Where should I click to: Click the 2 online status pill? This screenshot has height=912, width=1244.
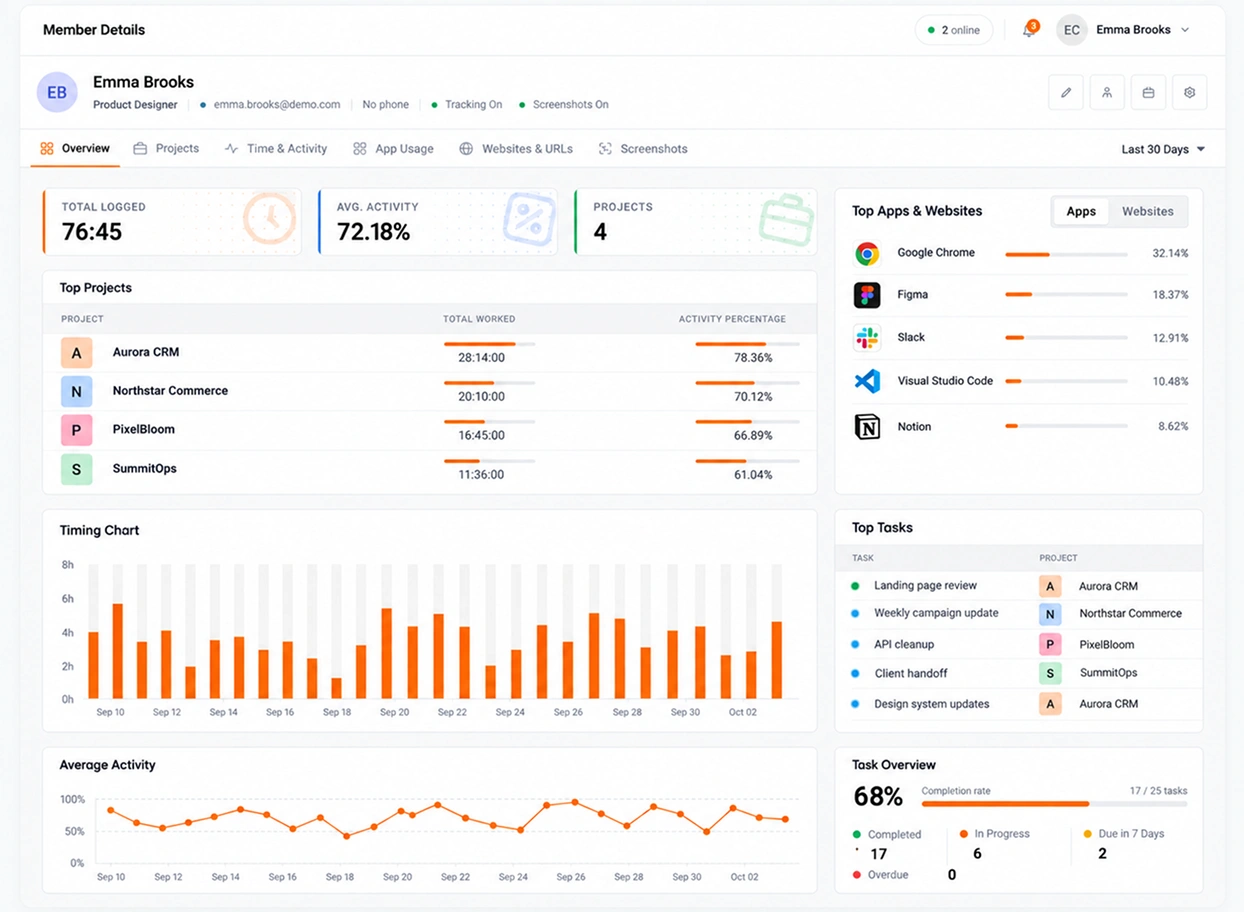954,30
